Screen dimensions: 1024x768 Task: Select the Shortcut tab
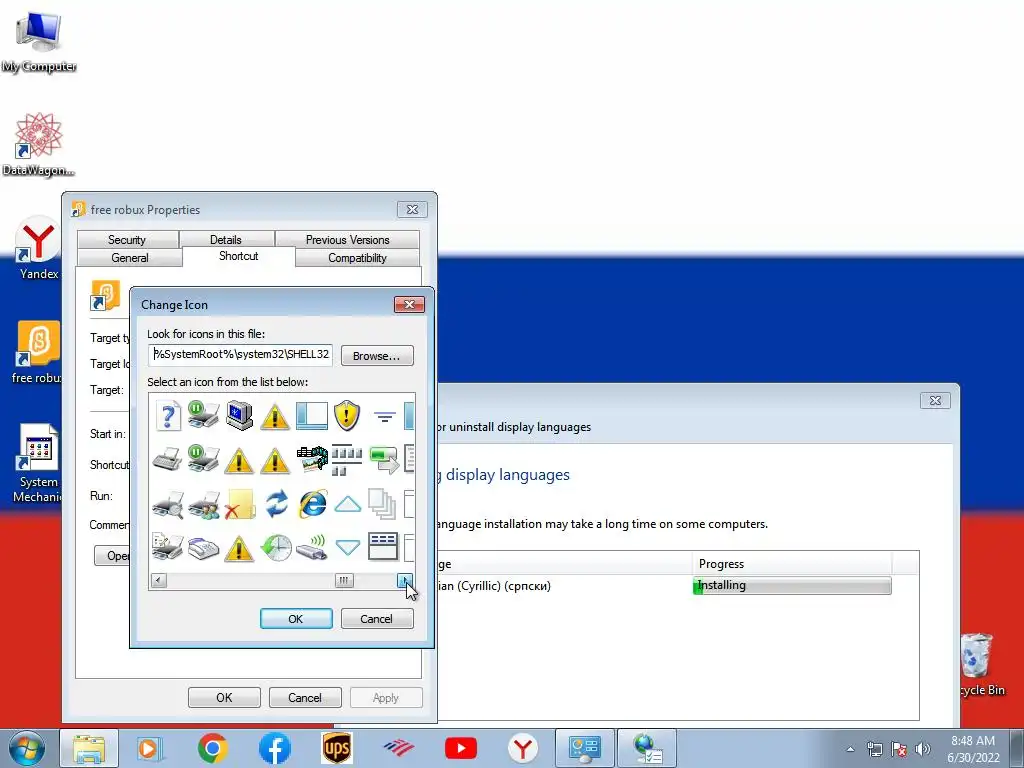[x=238, y=257]
